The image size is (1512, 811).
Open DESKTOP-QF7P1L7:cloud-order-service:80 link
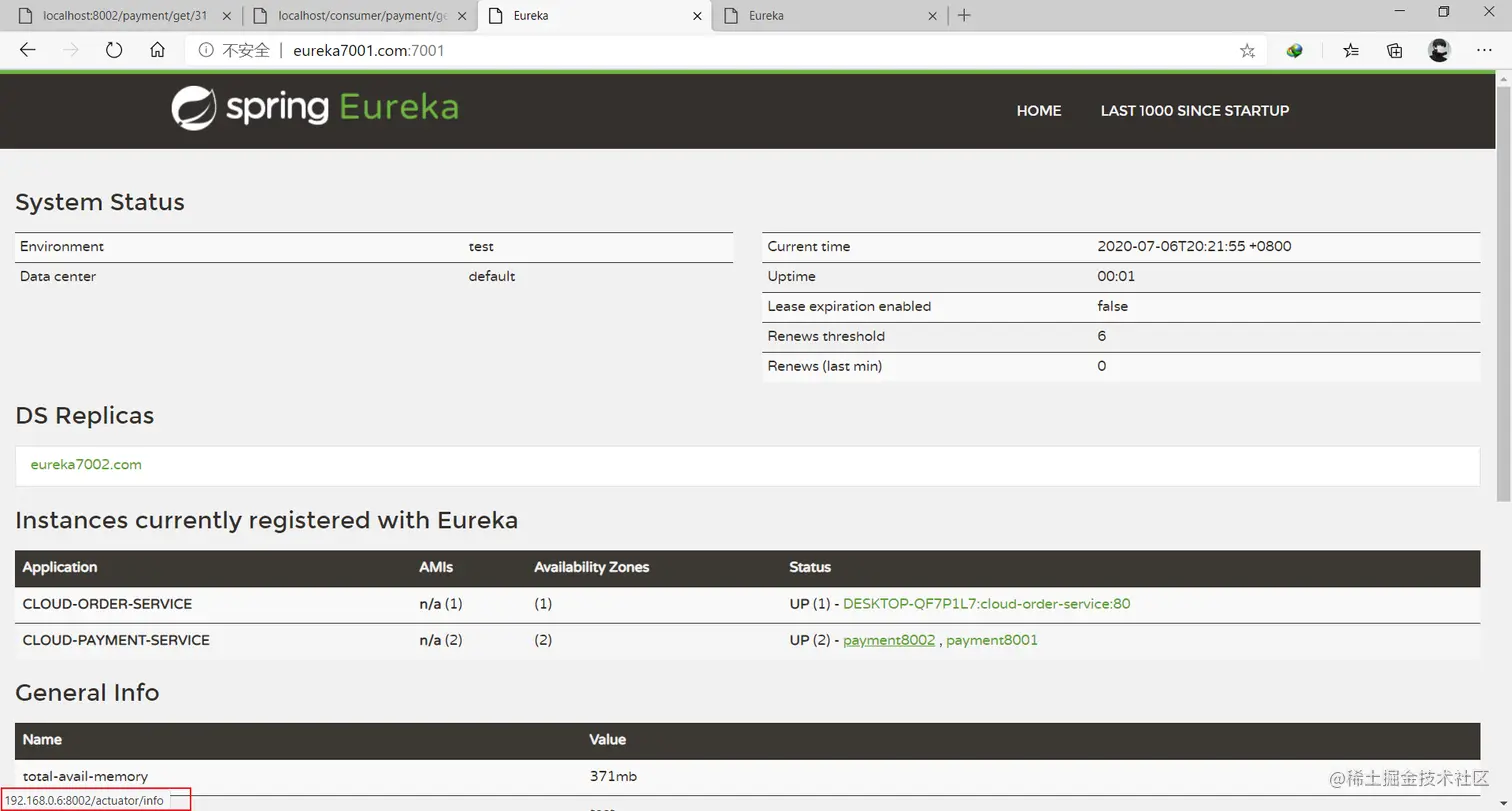(x=987, y=604)
